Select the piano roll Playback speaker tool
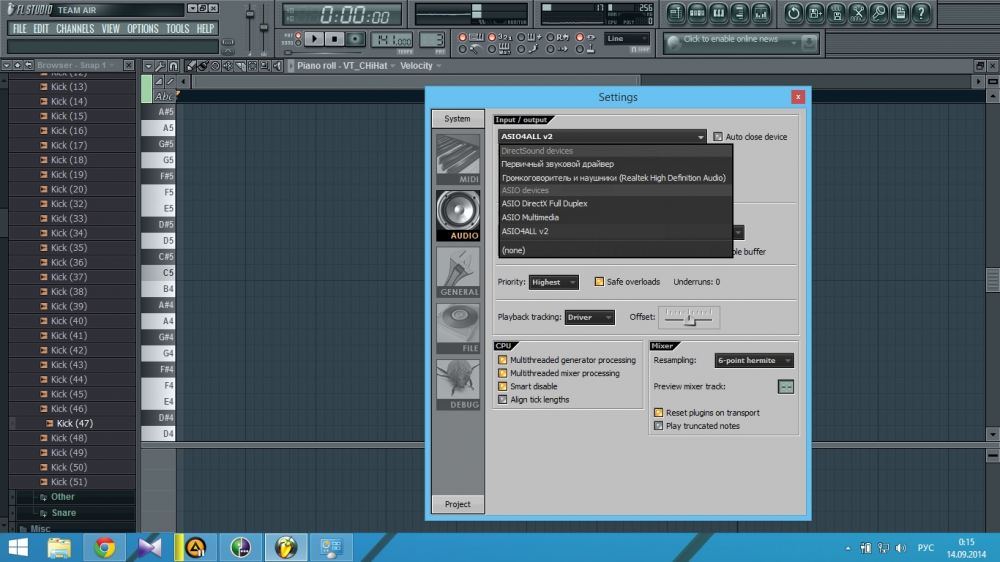Viewport: 1000px width, 562px height. [277, 66]
